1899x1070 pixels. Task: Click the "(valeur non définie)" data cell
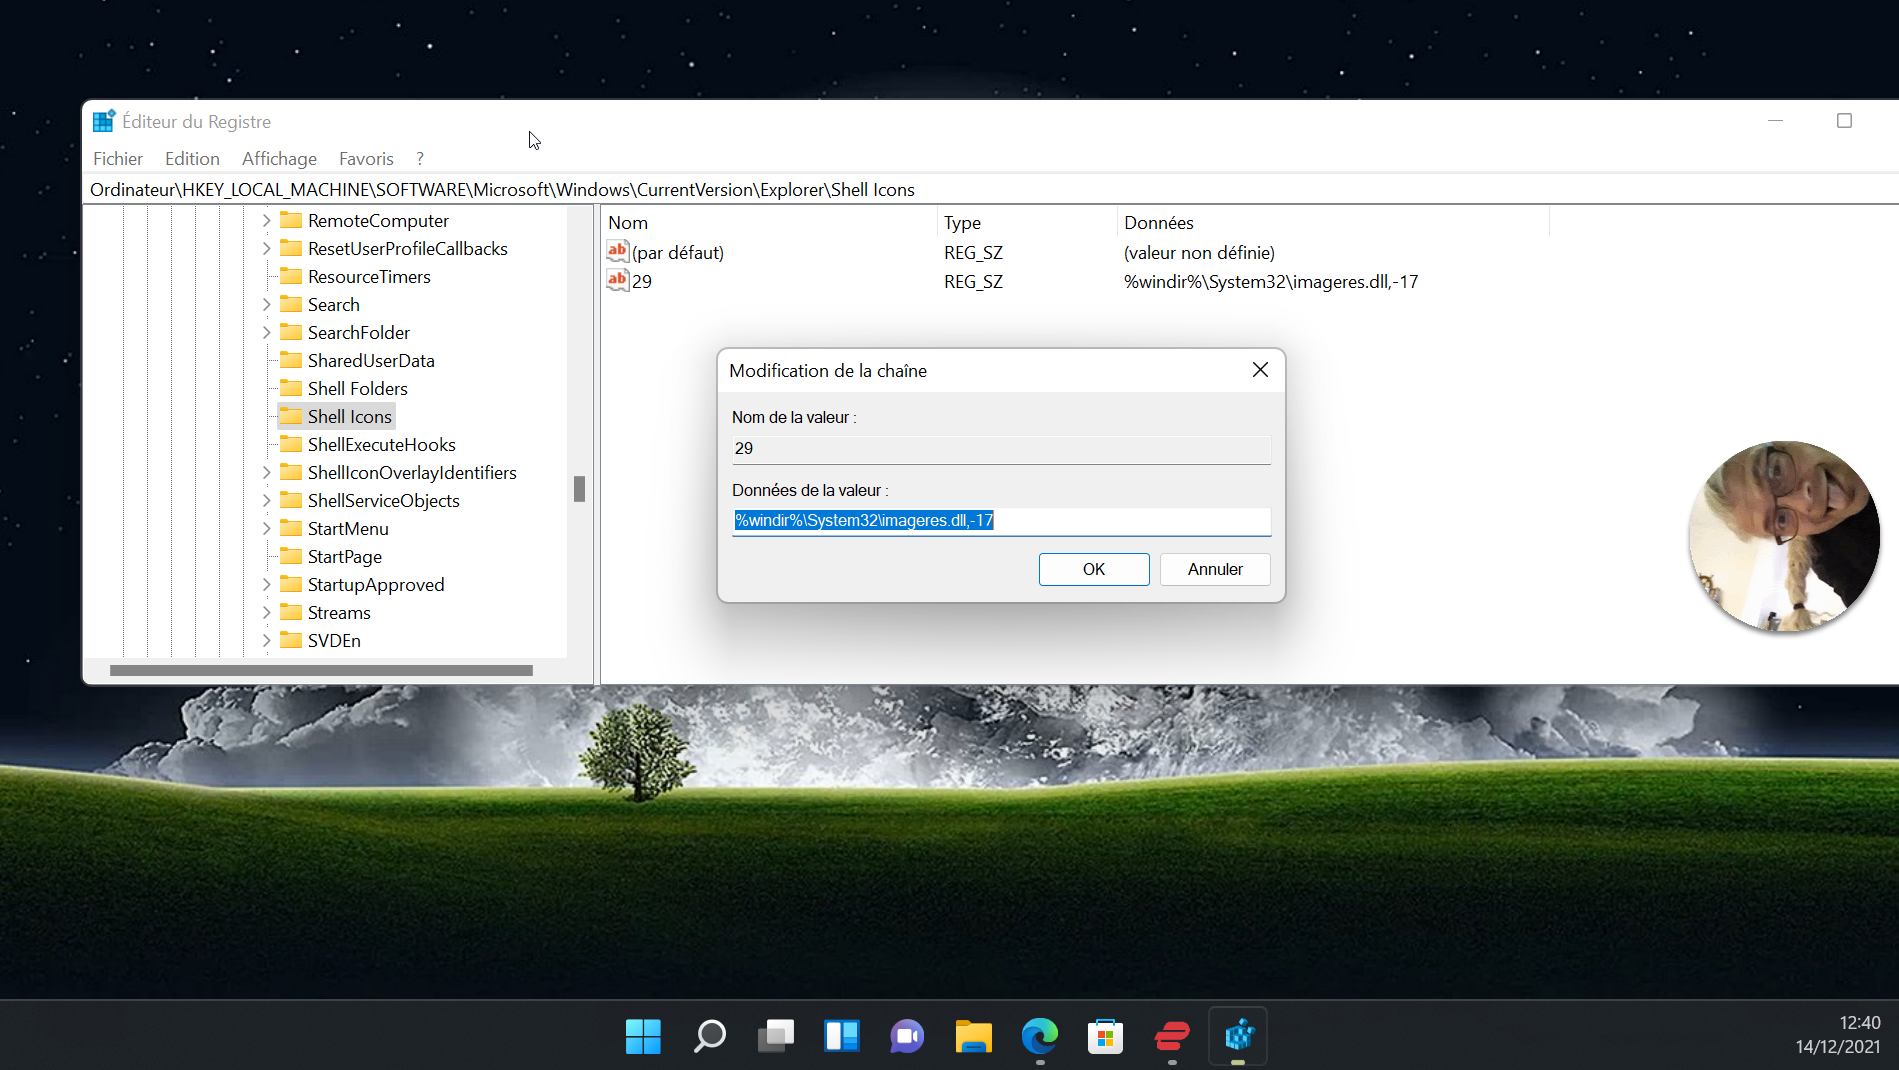tap(1199, 252)
